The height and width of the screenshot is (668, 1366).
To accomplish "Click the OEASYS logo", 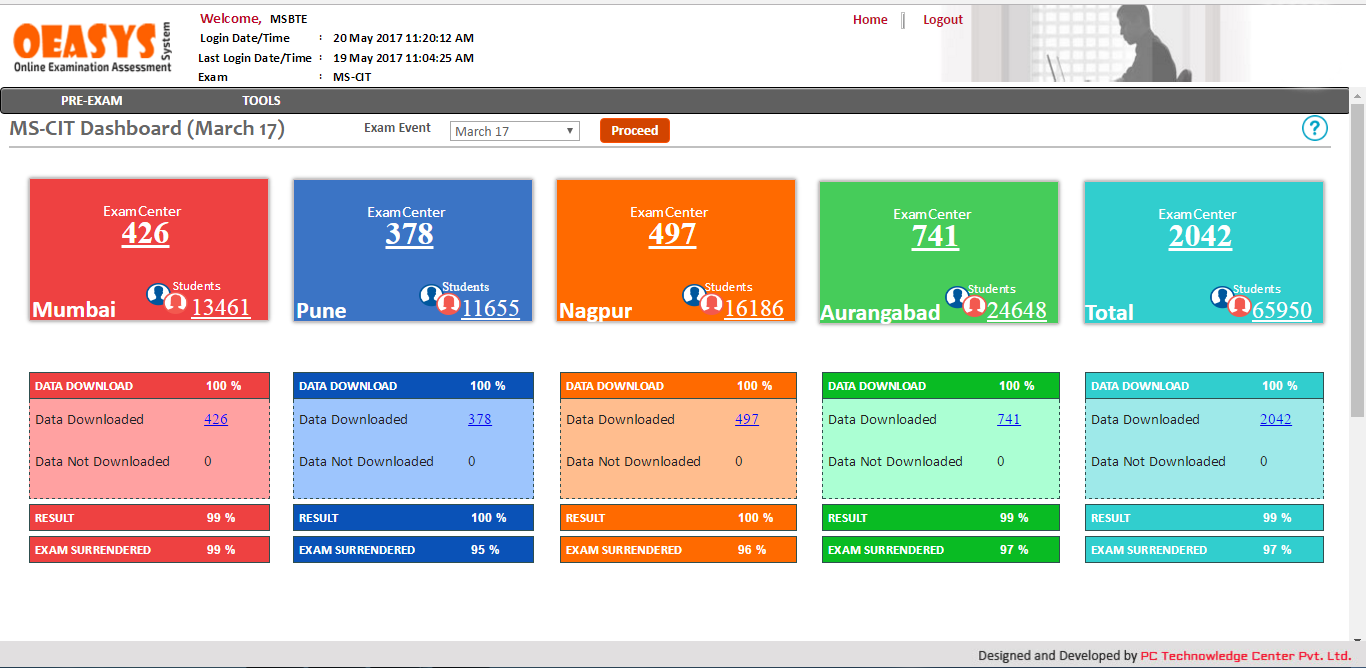I will tap(92, 48).
